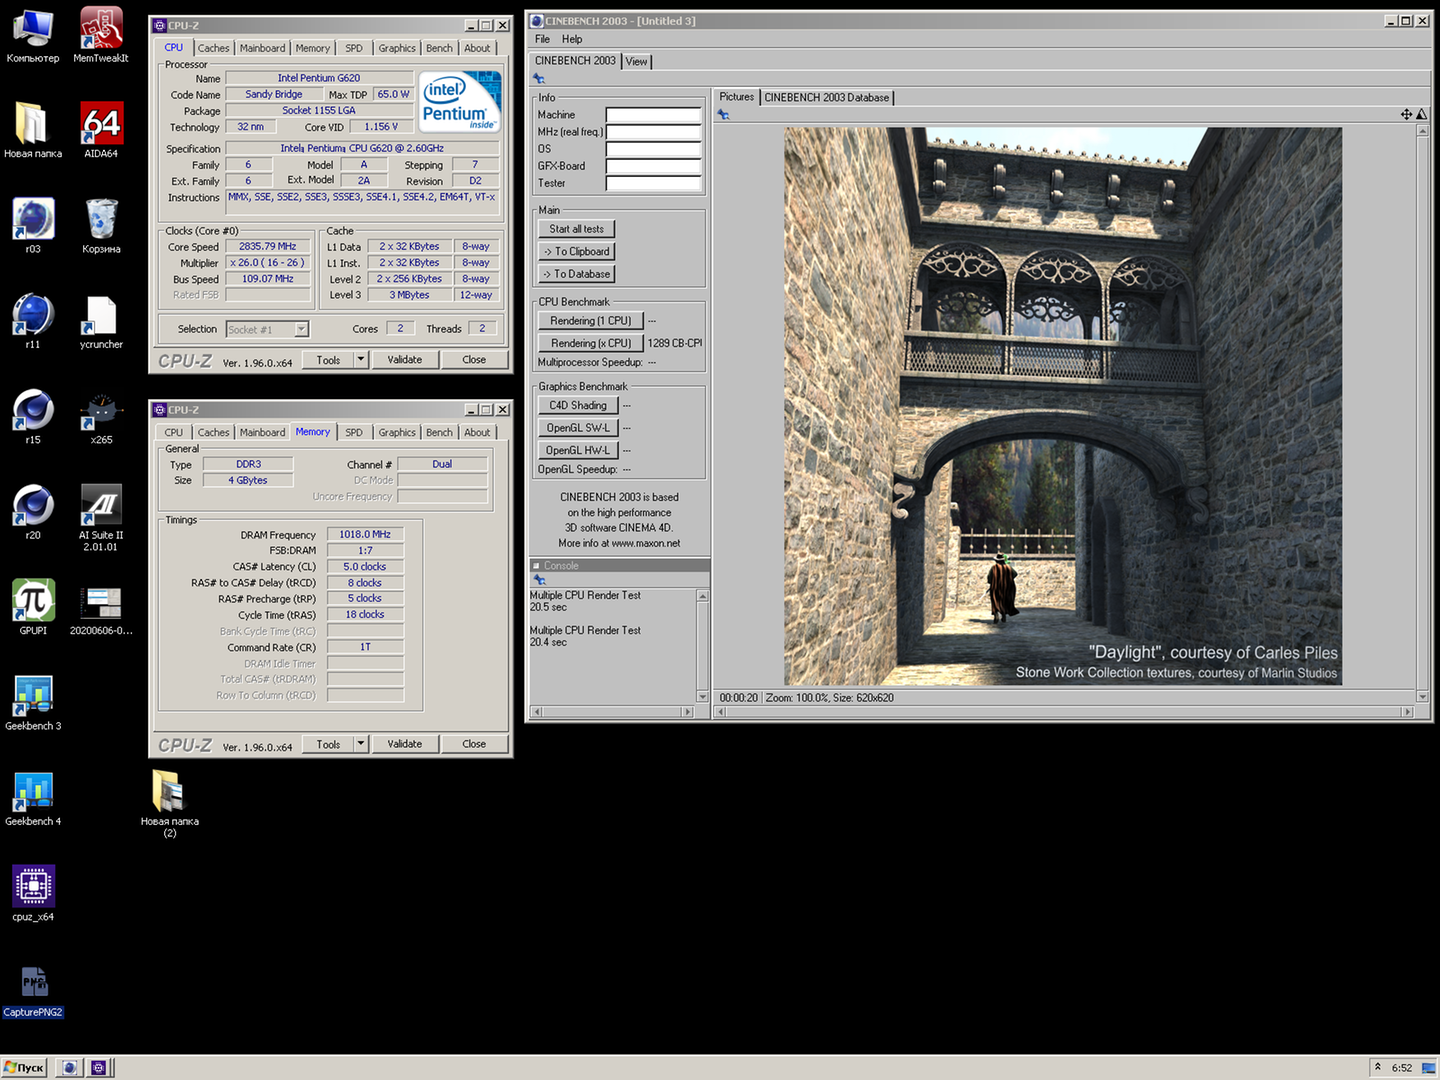Open the Help menu in Cinebench
This screenshot has height=1080, width=1440.
572,39
